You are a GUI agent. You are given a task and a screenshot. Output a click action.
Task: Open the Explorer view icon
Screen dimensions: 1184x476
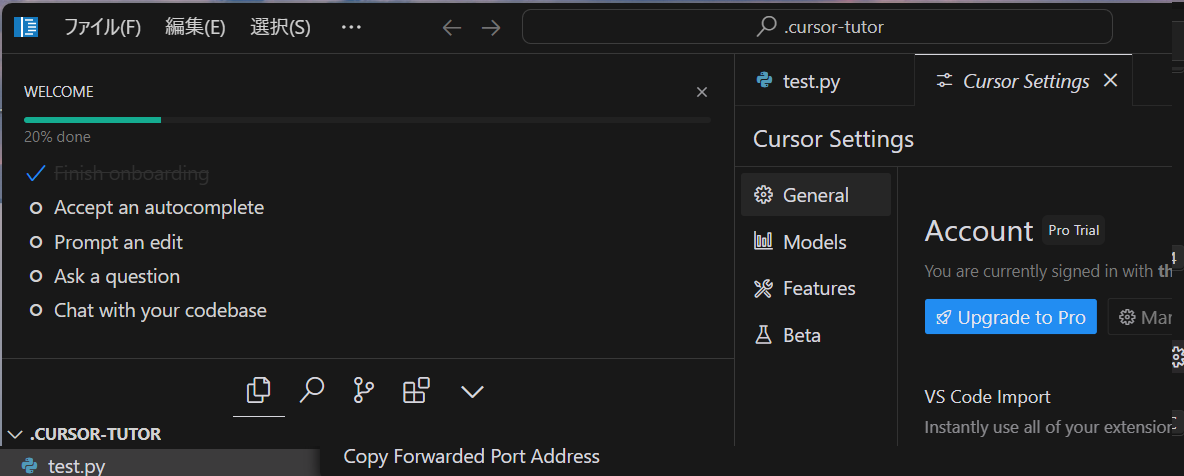pos(259,390)
